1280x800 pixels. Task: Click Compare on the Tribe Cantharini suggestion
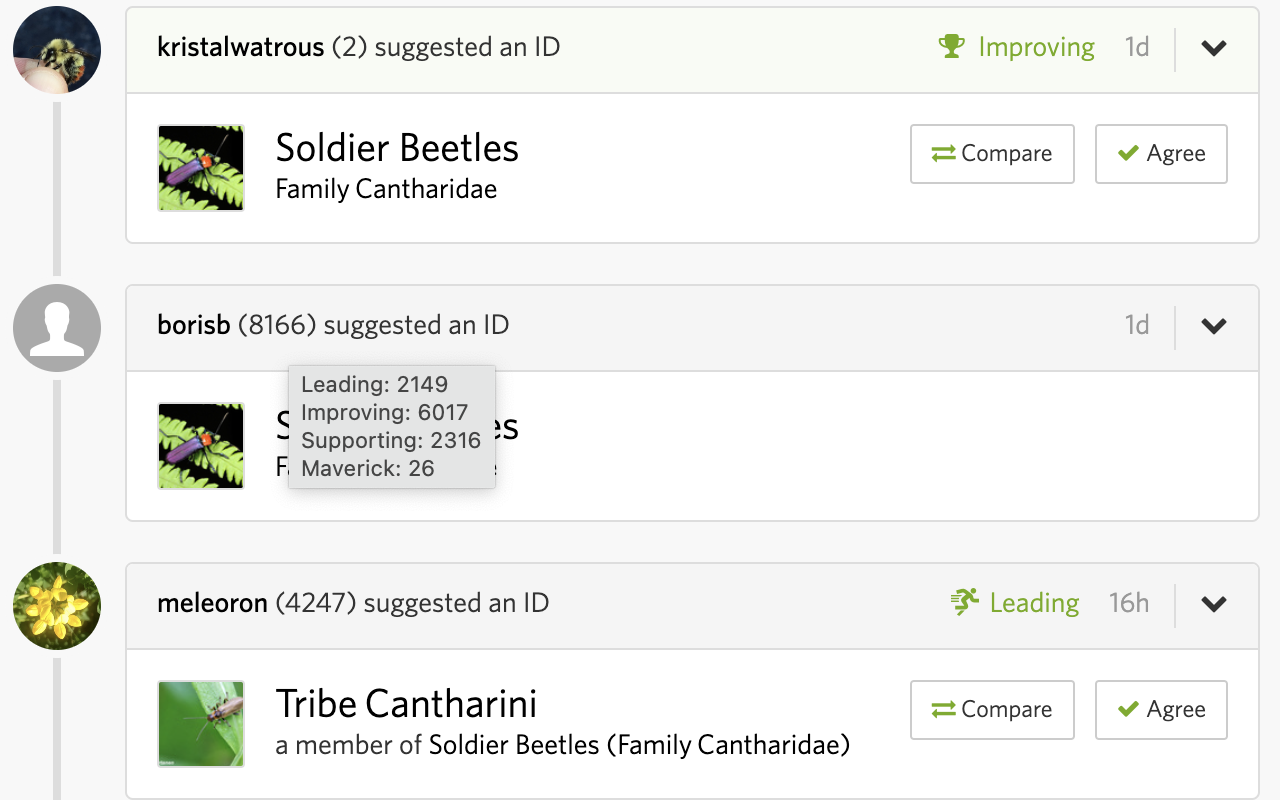(x=992, y=709)
